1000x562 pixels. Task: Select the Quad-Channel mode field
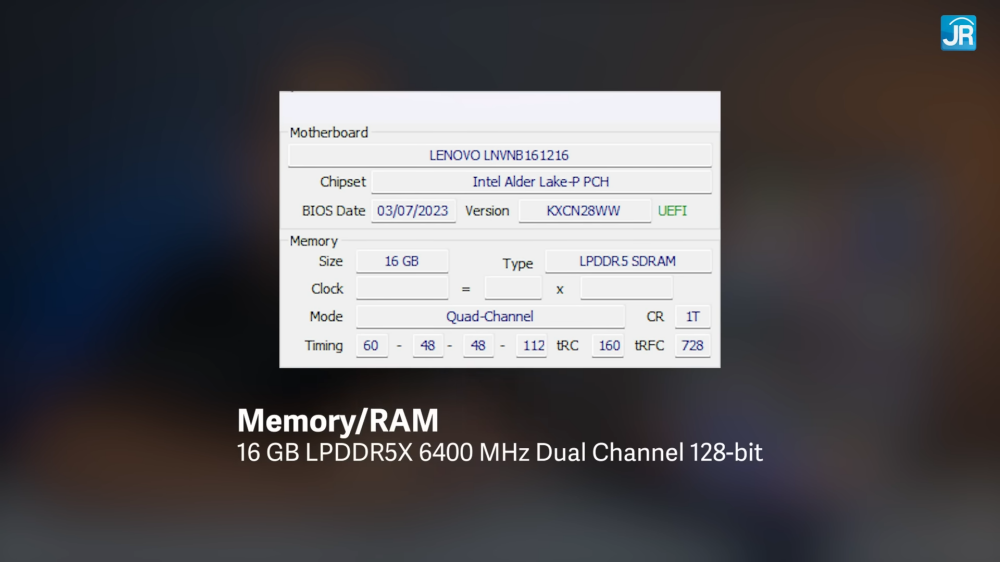[x=490, y=316]
